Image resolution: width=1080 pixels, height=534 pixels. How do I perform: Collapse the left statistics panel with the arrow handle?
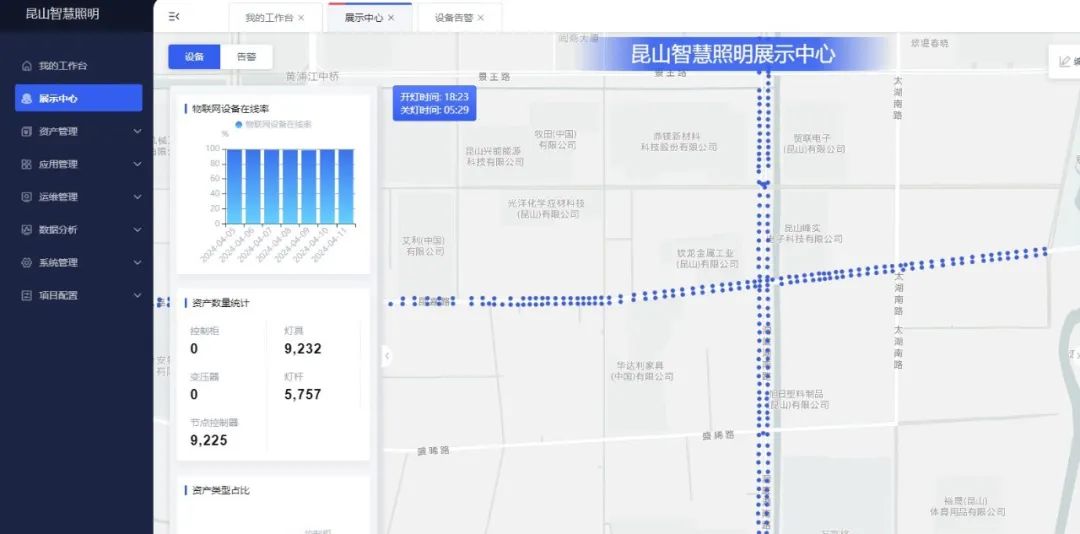point(387,356)
